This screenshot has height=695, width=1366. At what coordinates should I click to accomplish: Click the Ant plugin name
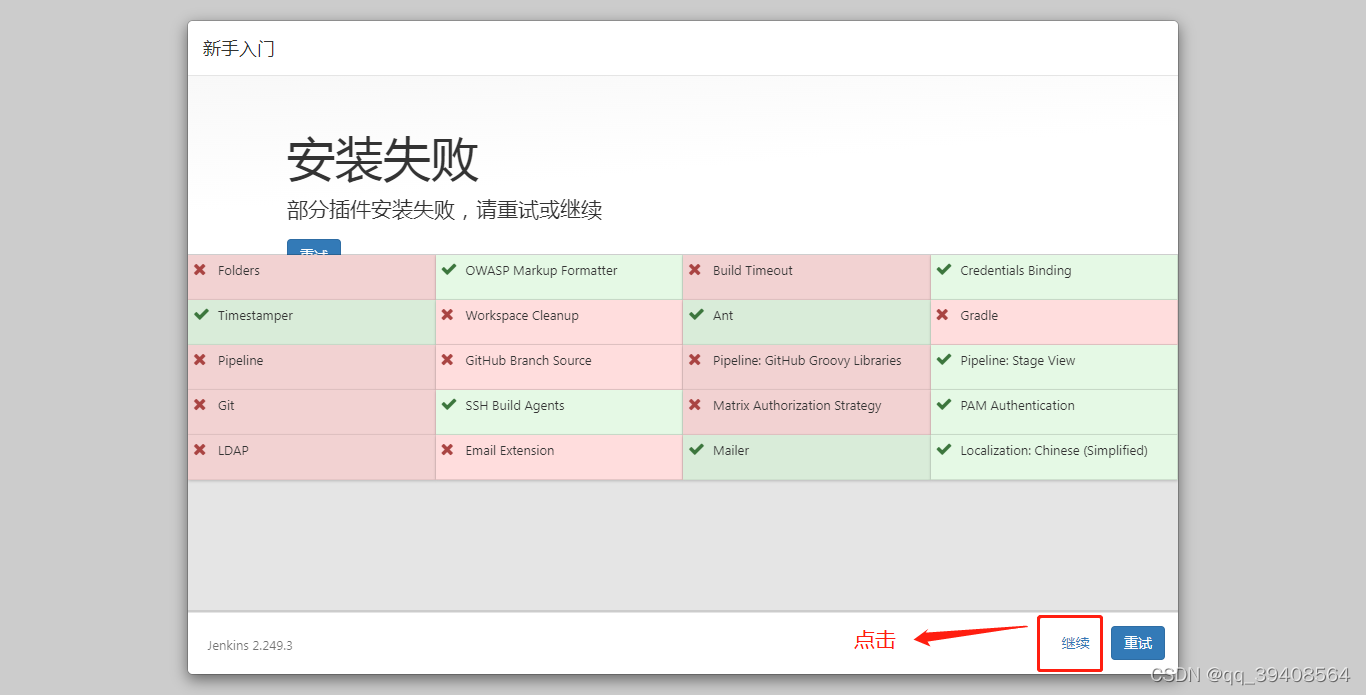723,316
